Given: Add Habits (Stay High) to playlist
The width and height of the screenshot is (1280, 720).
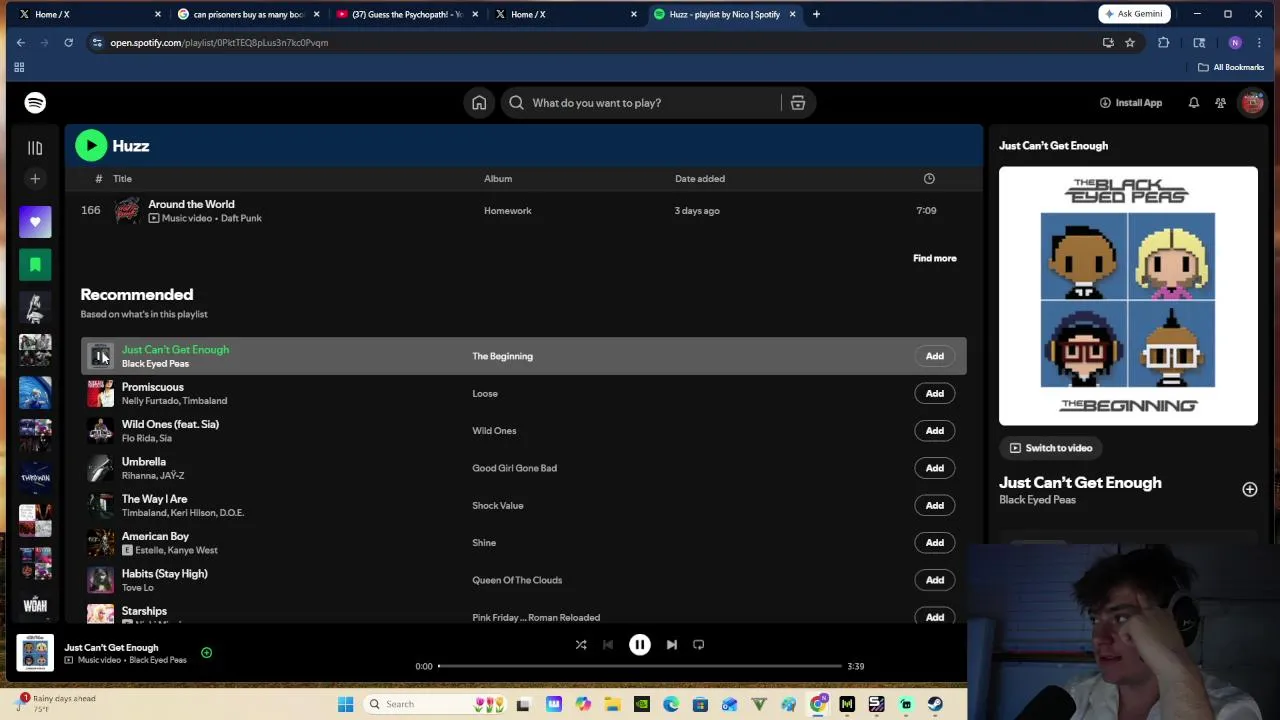Looking at the screenshot, I should [934, 580].
